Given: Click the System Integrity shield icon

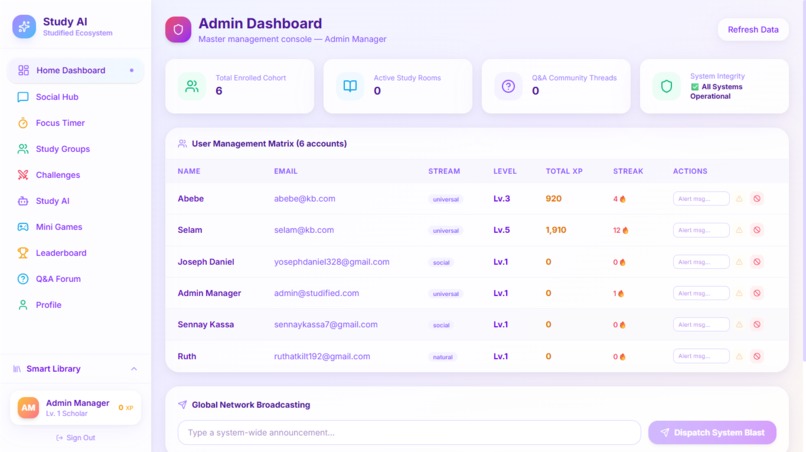Looking at the screenshot, I should [666, 86].
